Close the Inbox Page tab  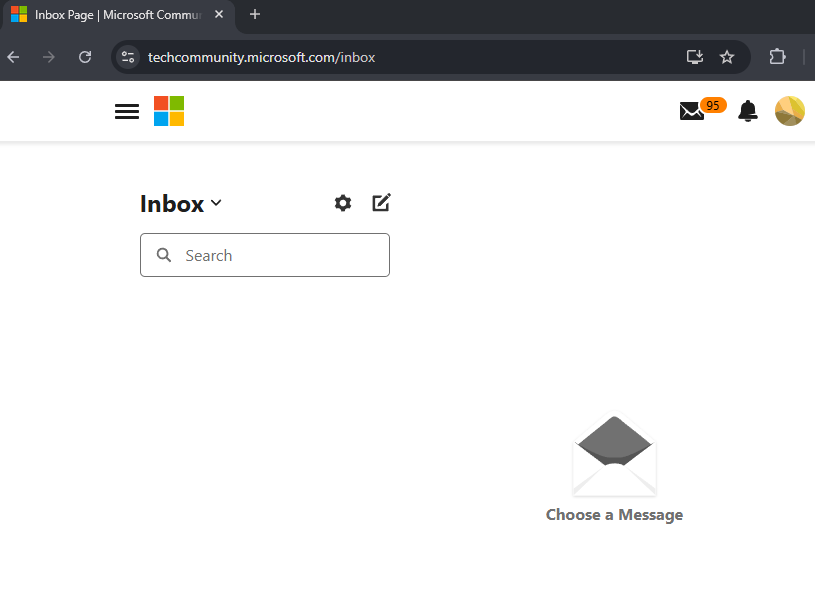[219, 15]
